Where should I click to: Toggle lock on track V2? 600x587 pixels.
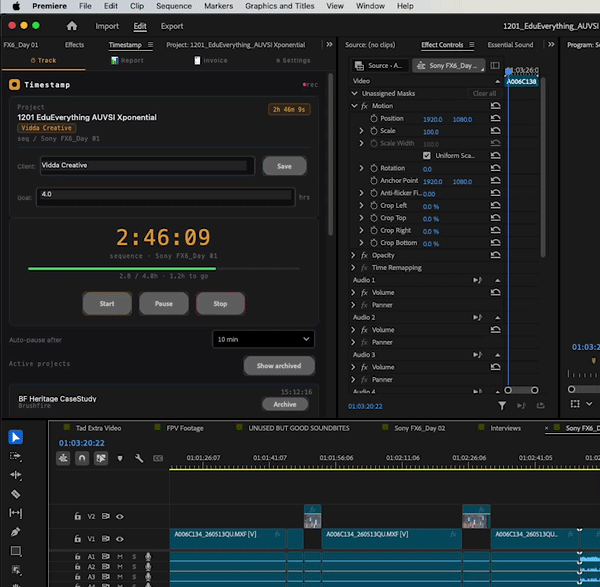(x=77, y=516)
